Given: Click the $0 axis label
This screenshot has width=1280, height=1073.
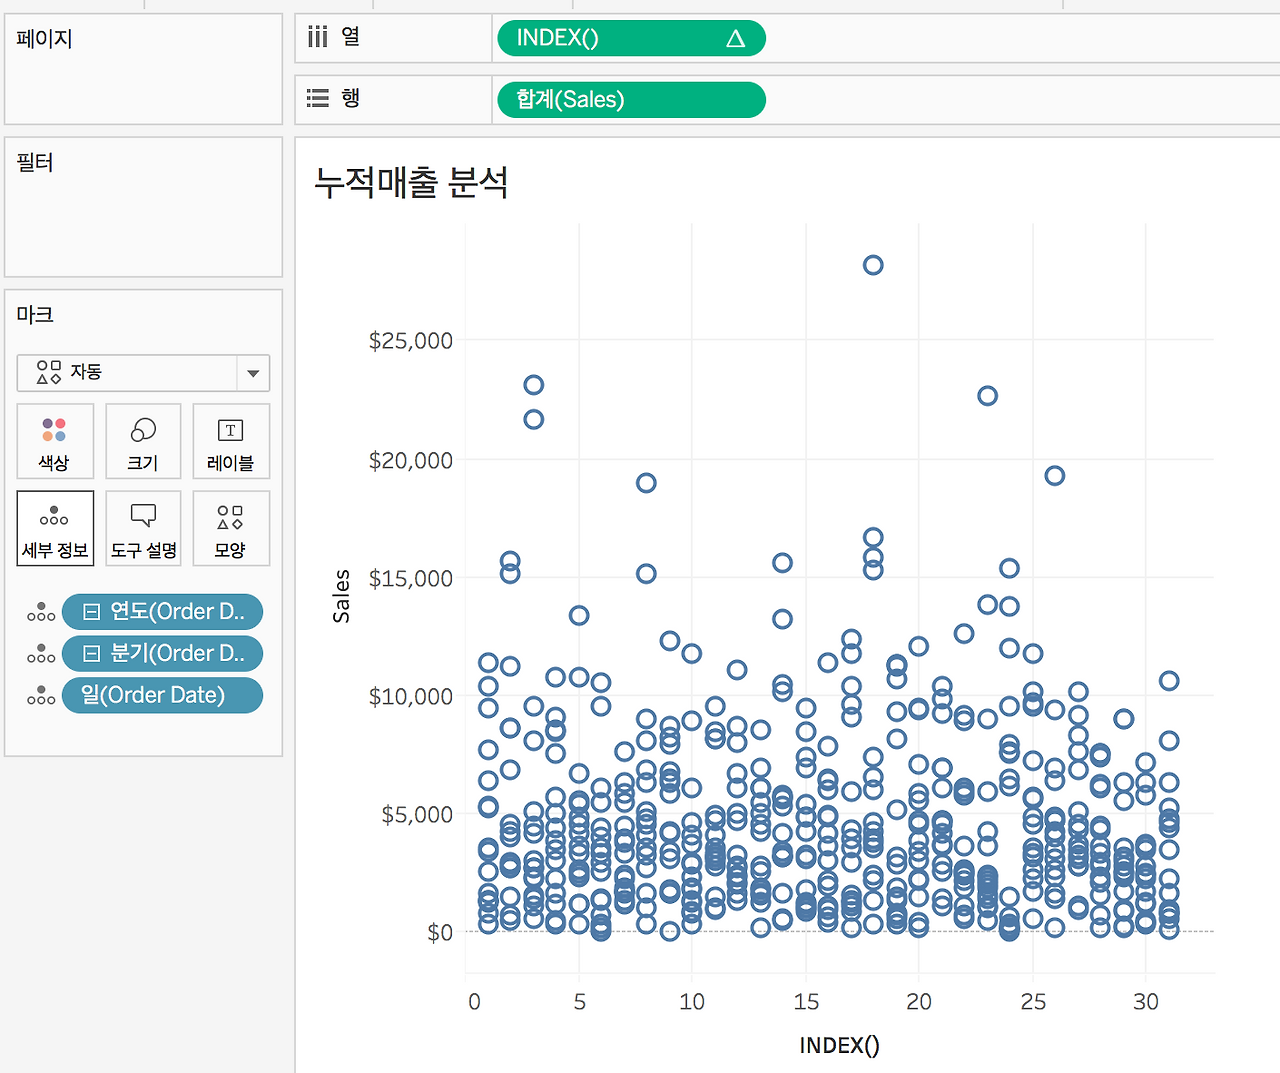Looking at the screenshot, I should click(x=440, y=933).
